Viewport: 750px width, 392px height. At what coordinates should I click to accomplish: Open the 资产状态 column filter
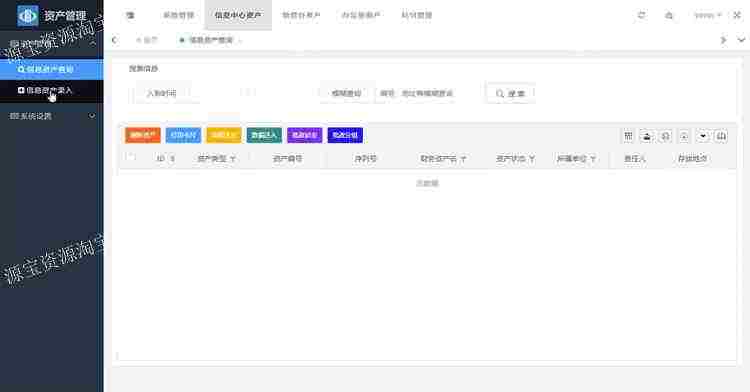531,159
